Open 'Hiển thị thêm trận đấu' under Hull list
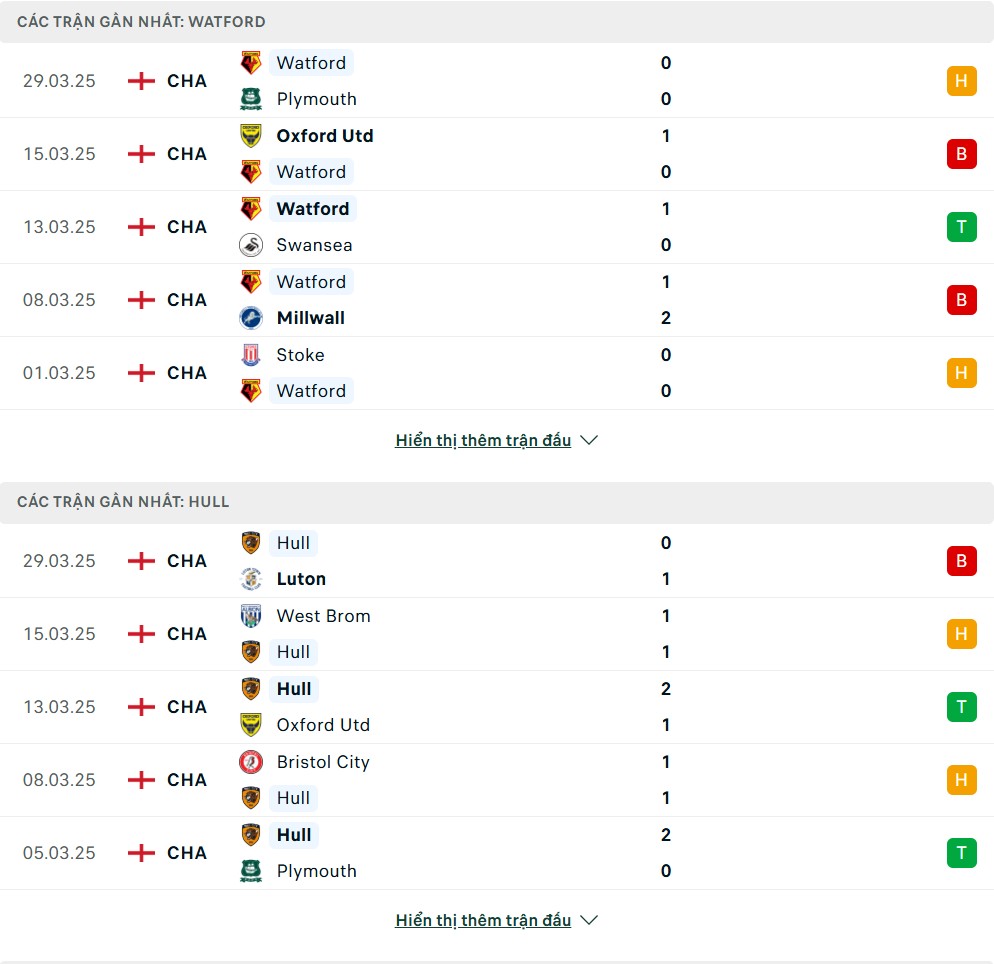994x964 pixels. tap(483, 920)
